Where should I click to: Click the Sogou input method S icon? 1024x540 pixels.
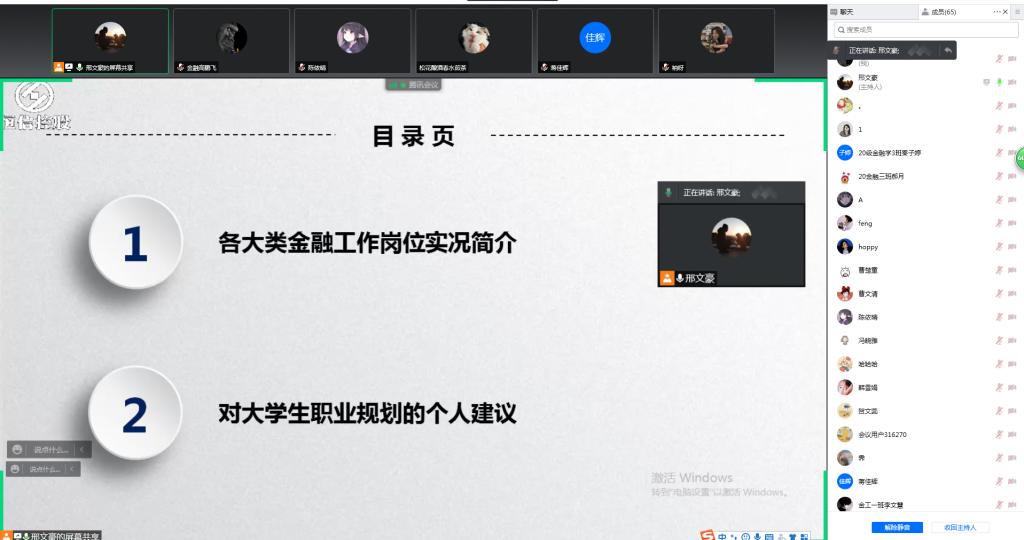click(x=707, y=535)
